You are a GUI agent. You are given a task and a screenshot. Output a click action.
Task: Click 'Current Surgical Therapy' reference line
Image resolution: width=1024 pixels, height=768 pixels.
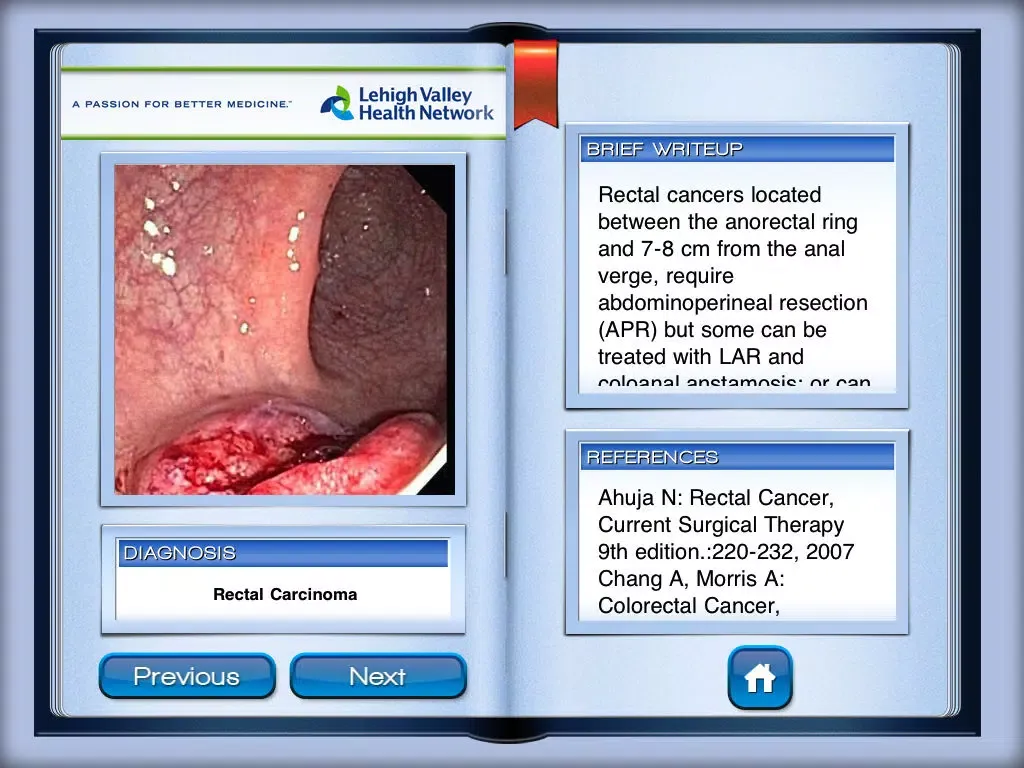(721, 524)
